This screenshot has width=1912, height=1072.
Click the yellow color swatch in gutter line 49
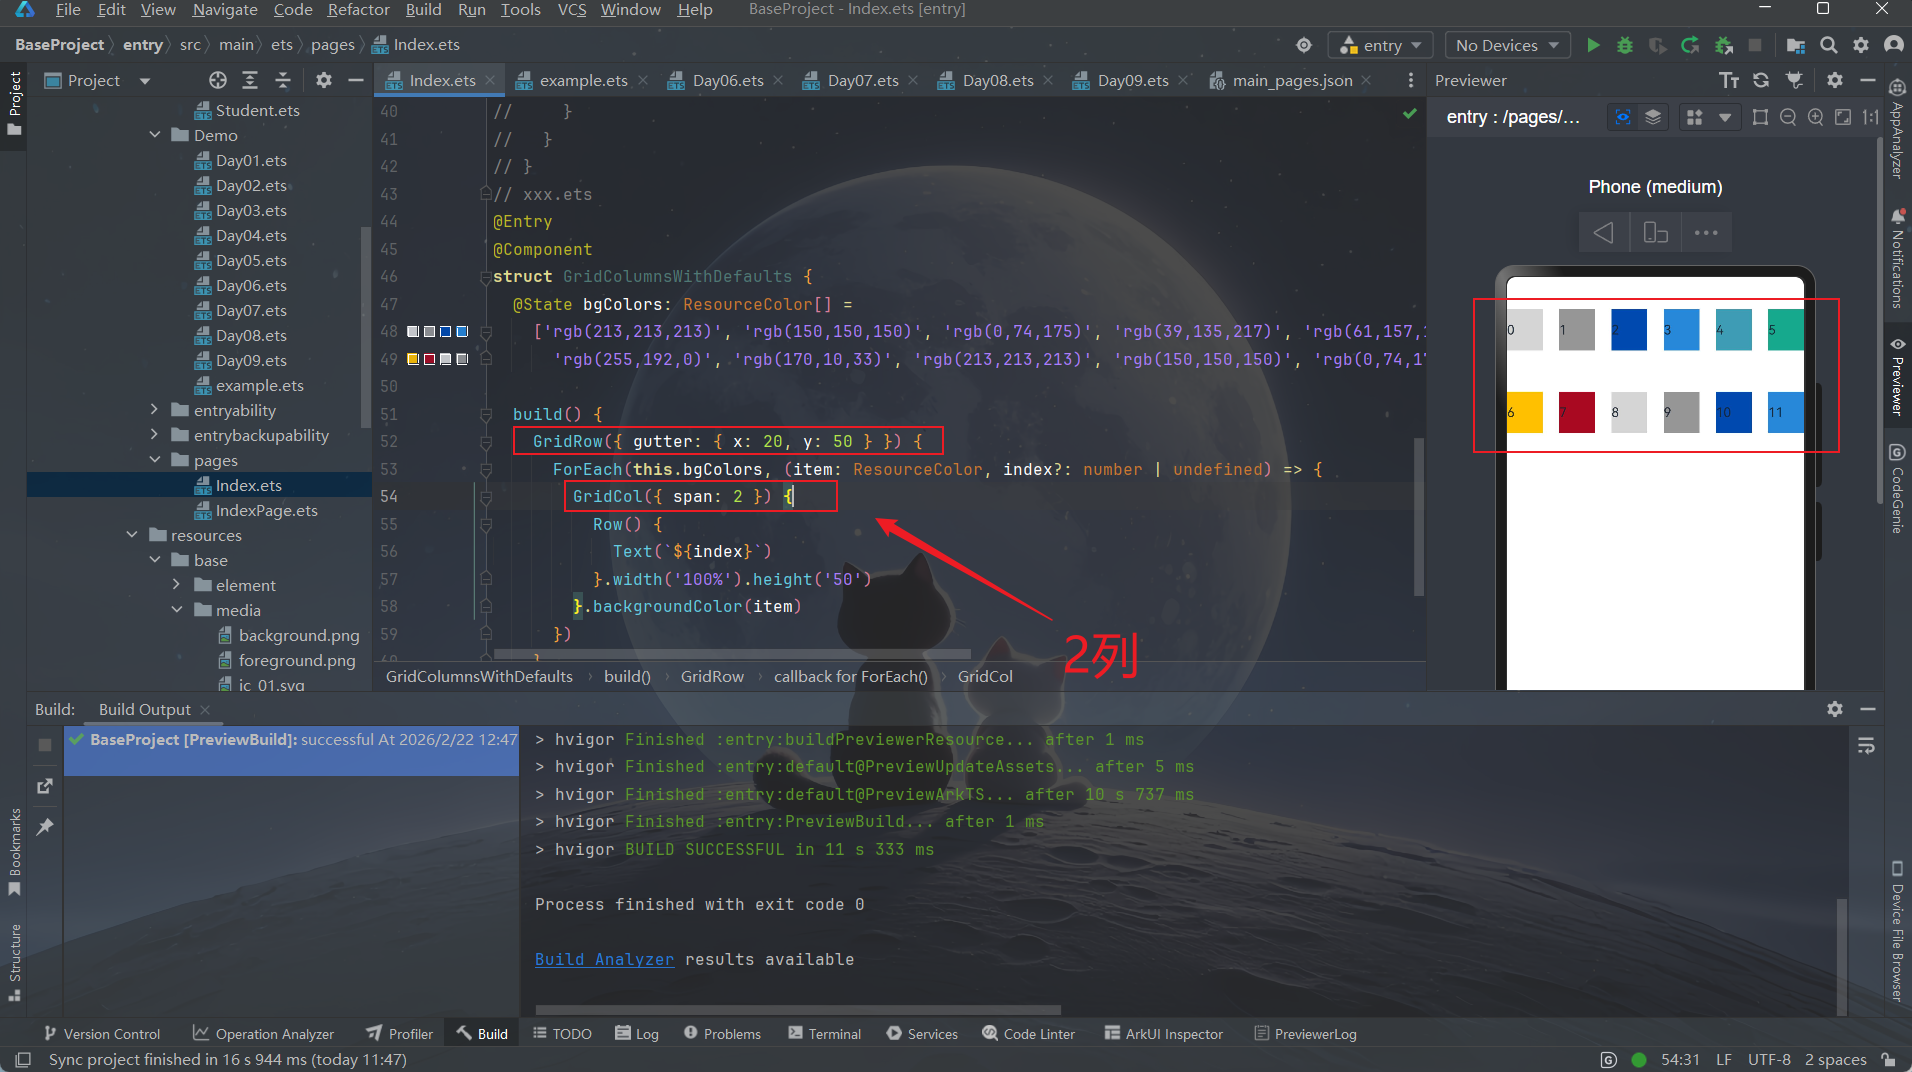[413, 360]
